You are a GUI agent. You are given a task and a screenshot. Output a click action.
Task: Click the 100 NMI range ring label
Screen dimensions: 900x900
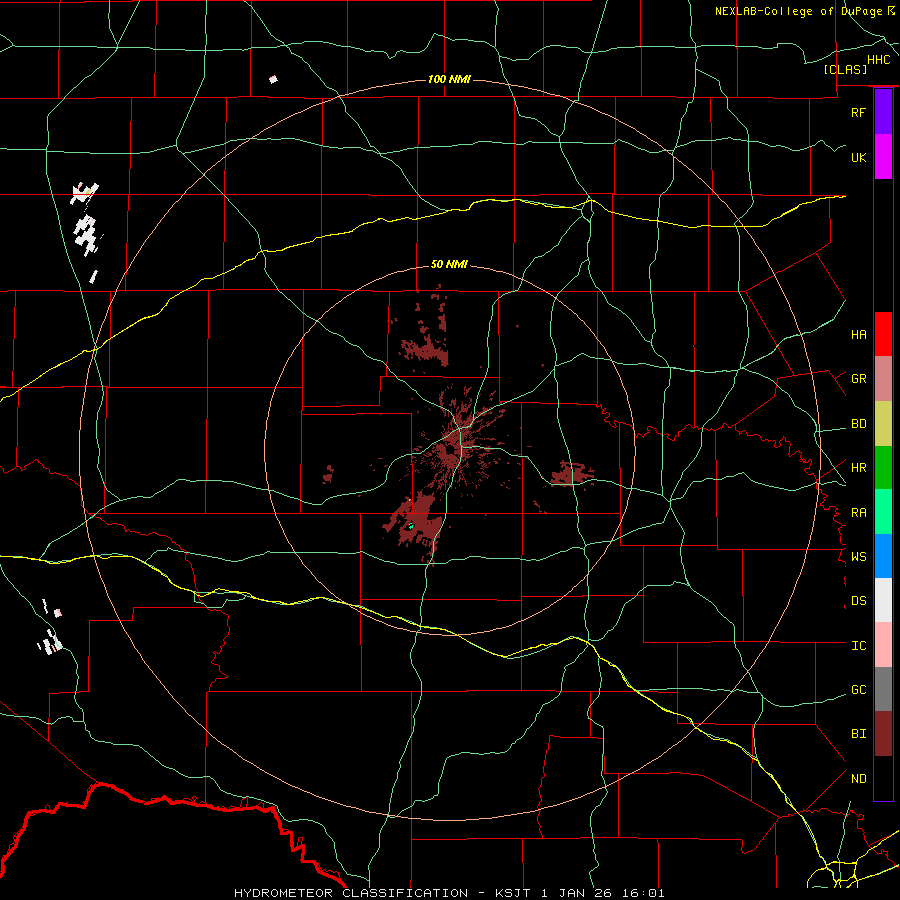point(449,79)
